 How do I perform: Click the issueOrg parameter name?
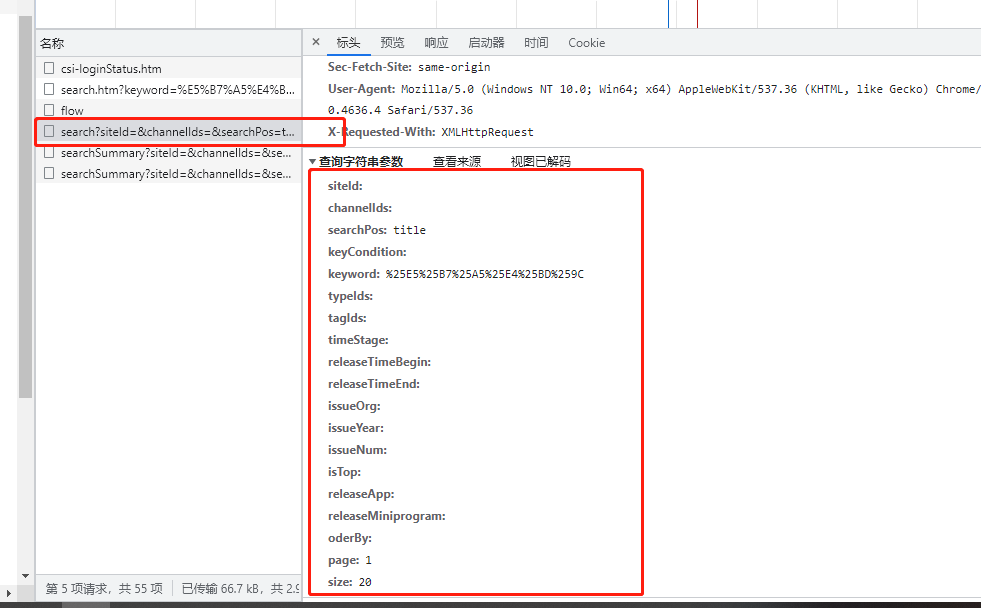pos(353,406)
